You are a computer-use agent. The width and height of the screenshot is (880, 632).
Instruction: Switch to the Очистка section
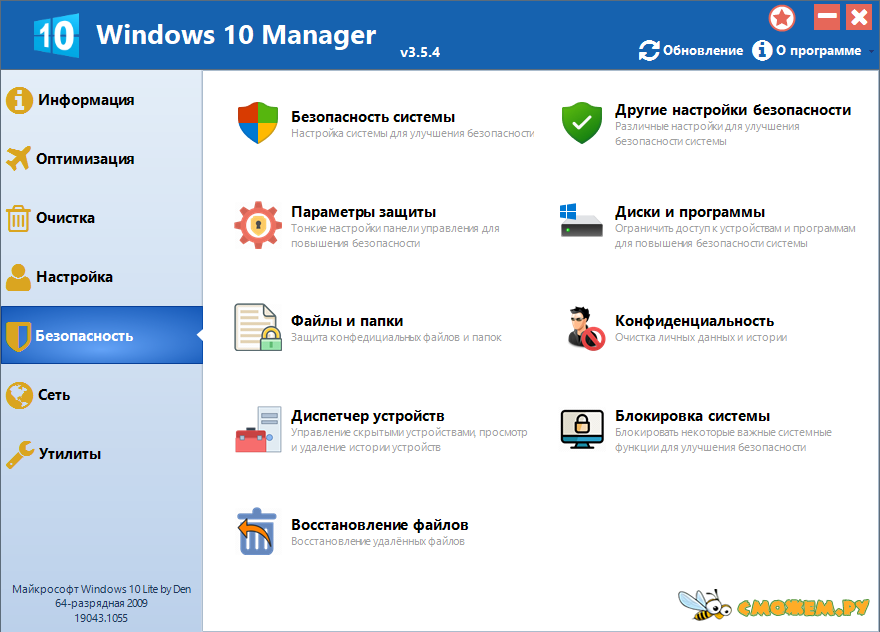point(102,218)
